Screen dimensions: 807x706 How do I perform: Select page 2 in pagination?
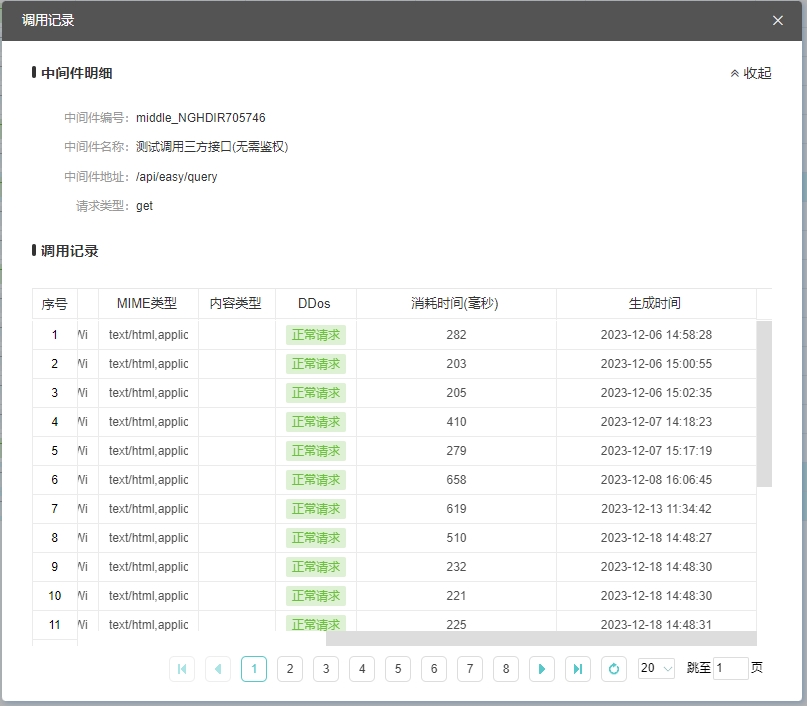290,669
